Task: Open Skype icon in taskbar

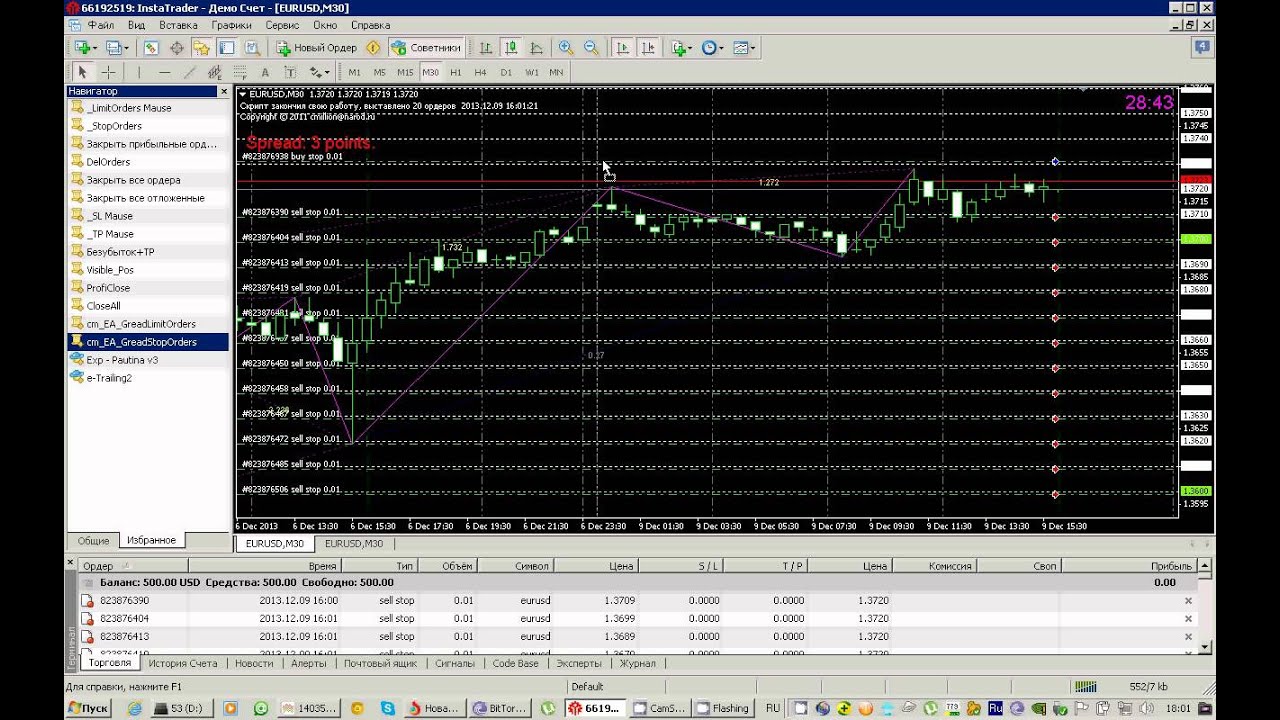Action: click(387, 708)
